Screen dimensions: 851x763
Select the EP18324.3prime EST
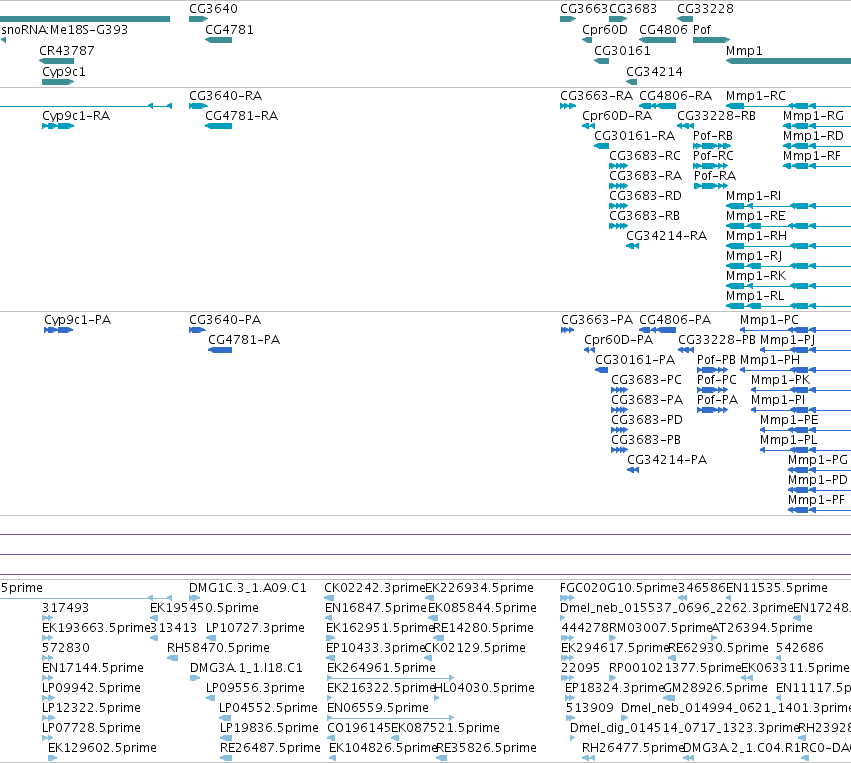[569, 699]
